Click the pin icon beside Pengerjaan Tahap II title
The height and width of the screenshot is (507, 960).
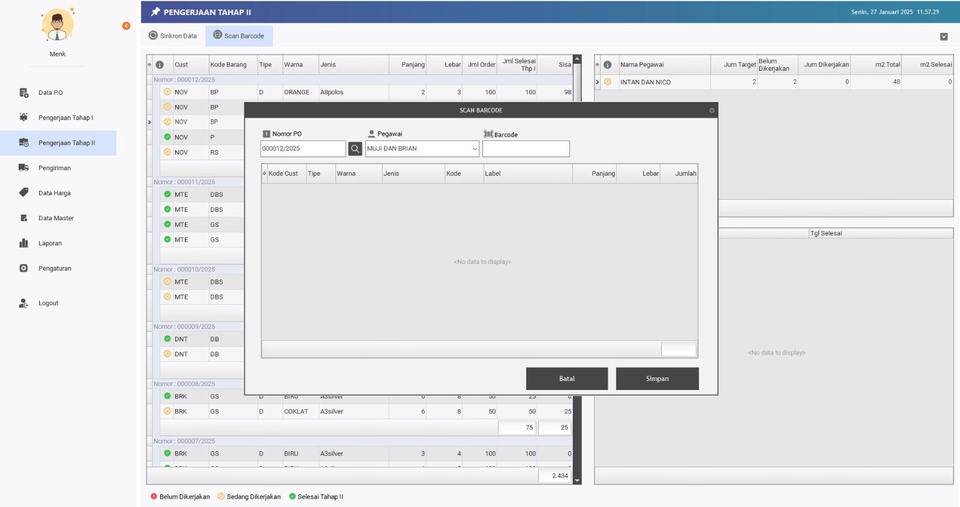155,12
